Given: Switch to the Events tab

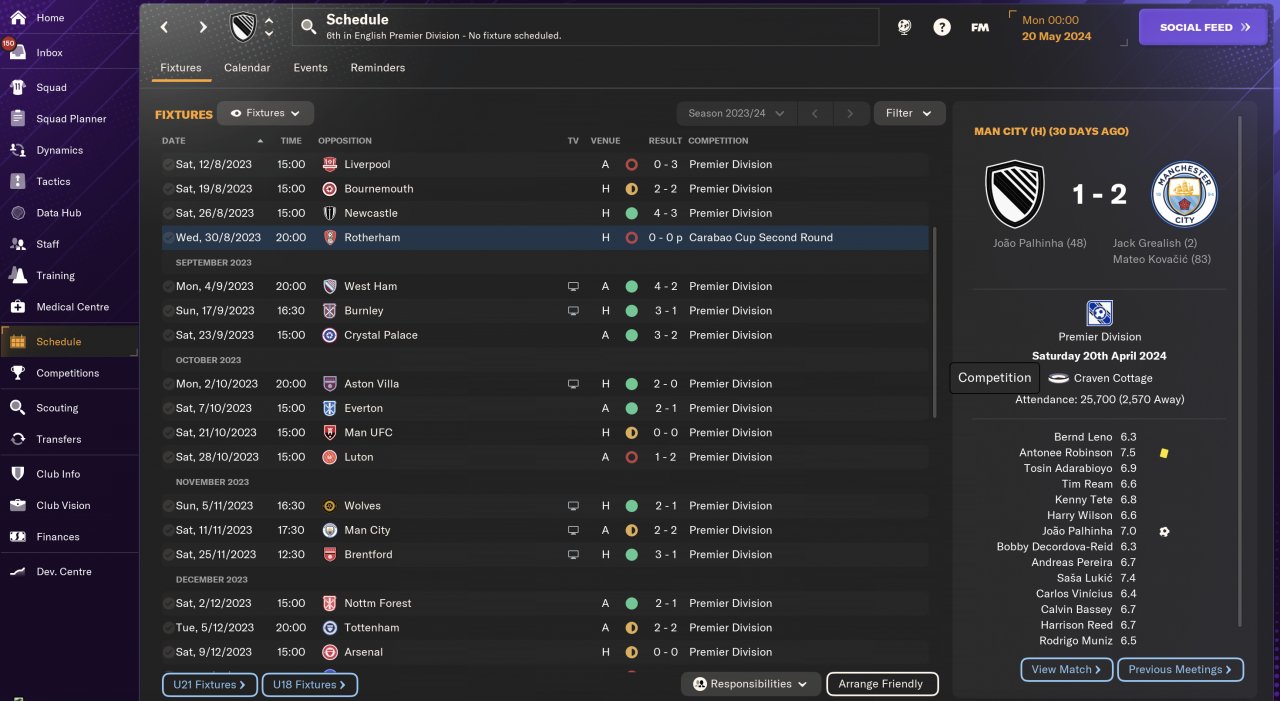Looking at the screenshot, I should (310, 68).
